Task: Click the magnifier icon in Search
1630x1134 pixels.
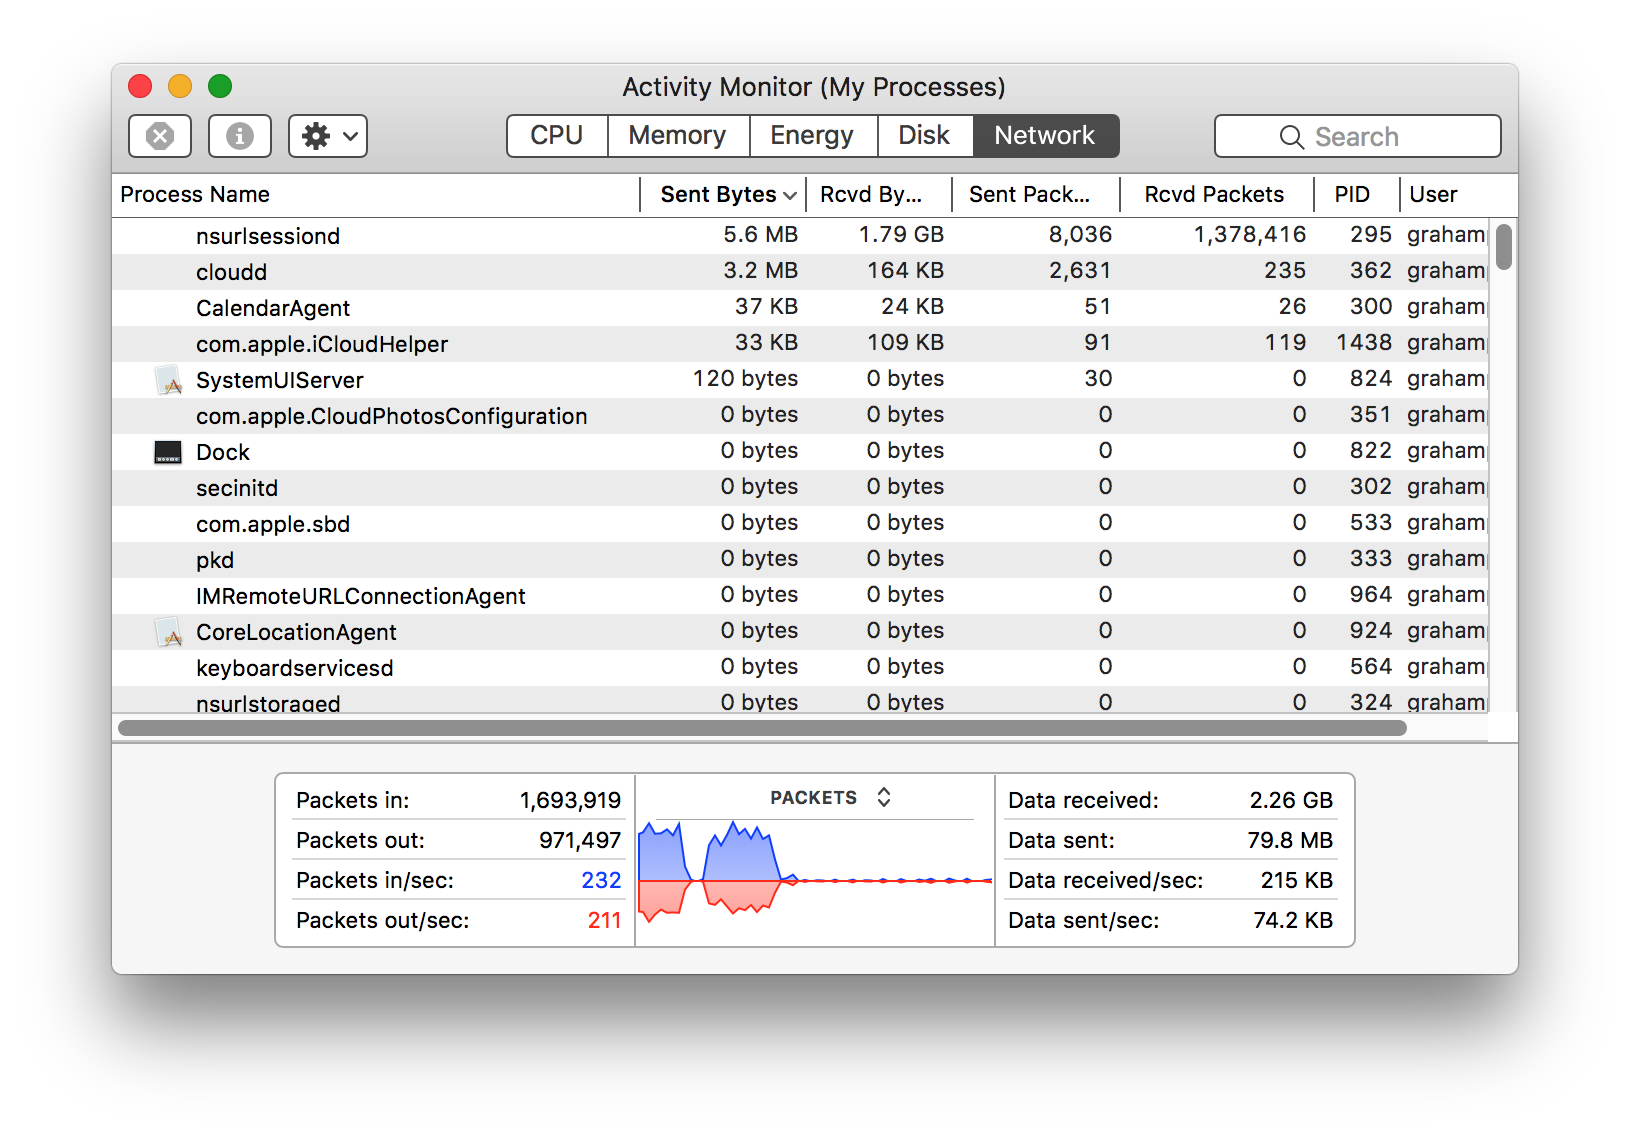Action: coord(1292,137)
